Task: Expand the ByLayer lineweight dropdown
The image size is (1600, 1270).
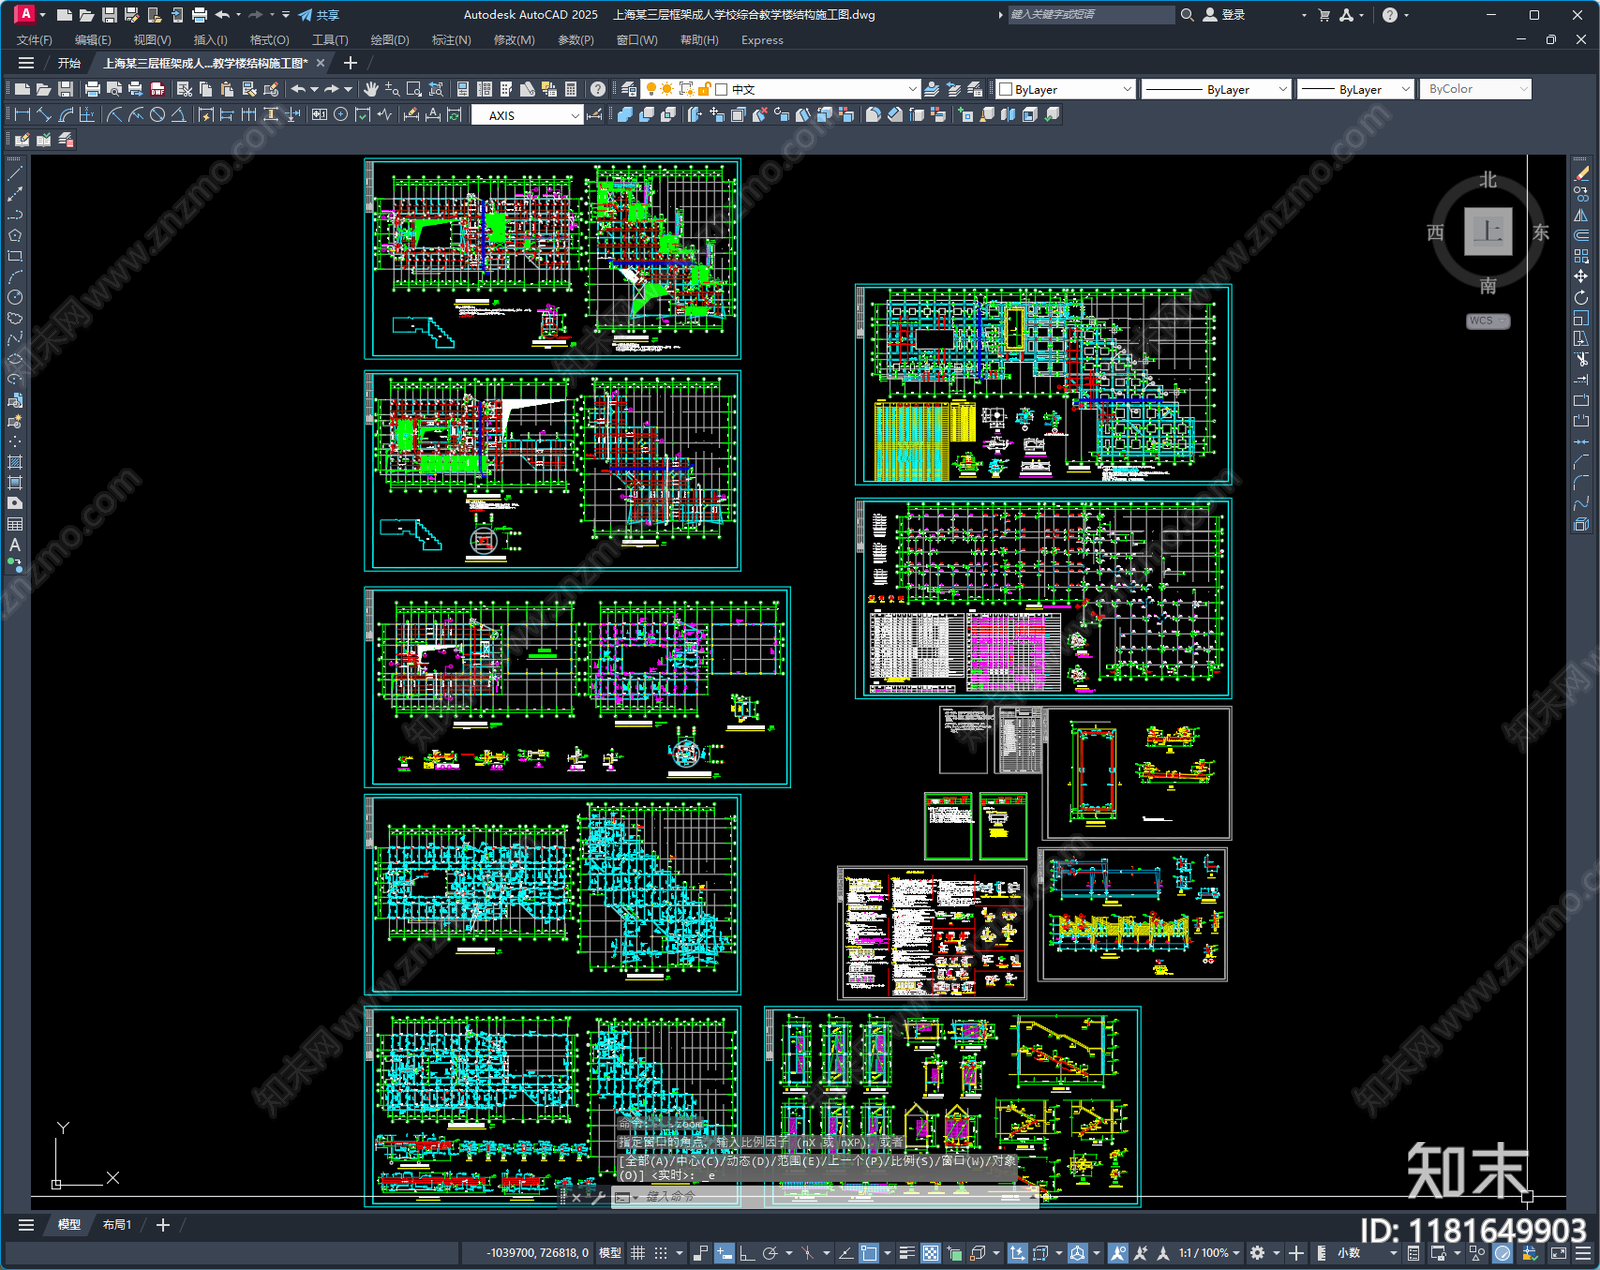Action: 1355,89
